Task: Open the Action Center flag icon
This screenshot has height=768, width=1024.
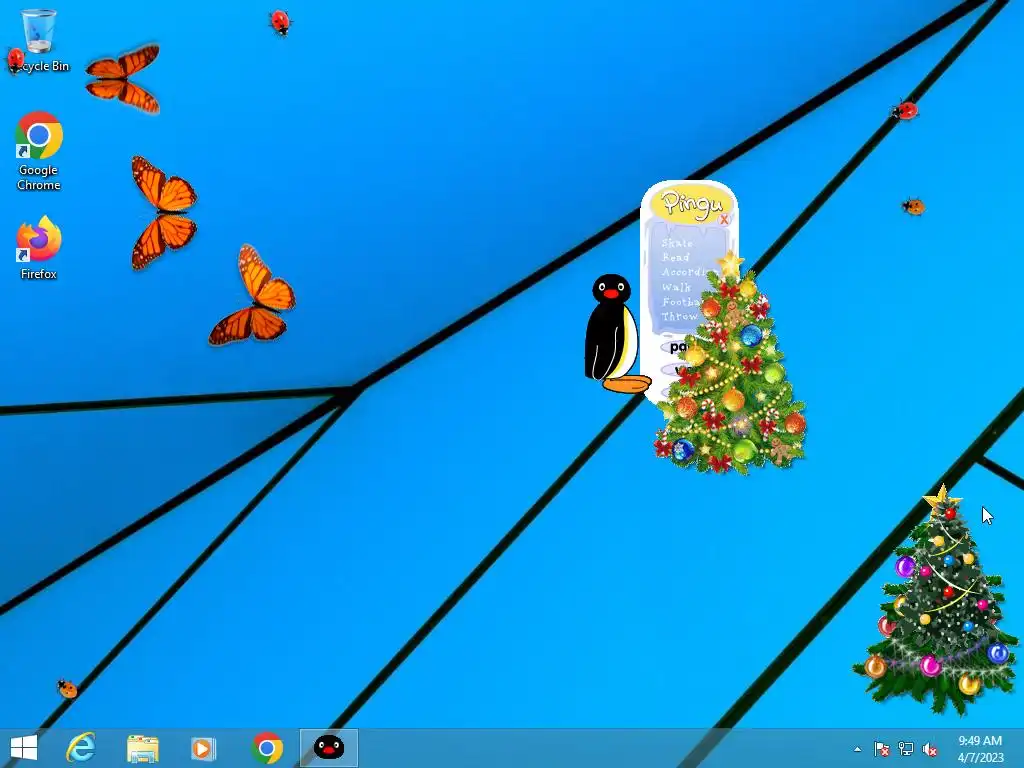Action: click(x=882, y=749)
